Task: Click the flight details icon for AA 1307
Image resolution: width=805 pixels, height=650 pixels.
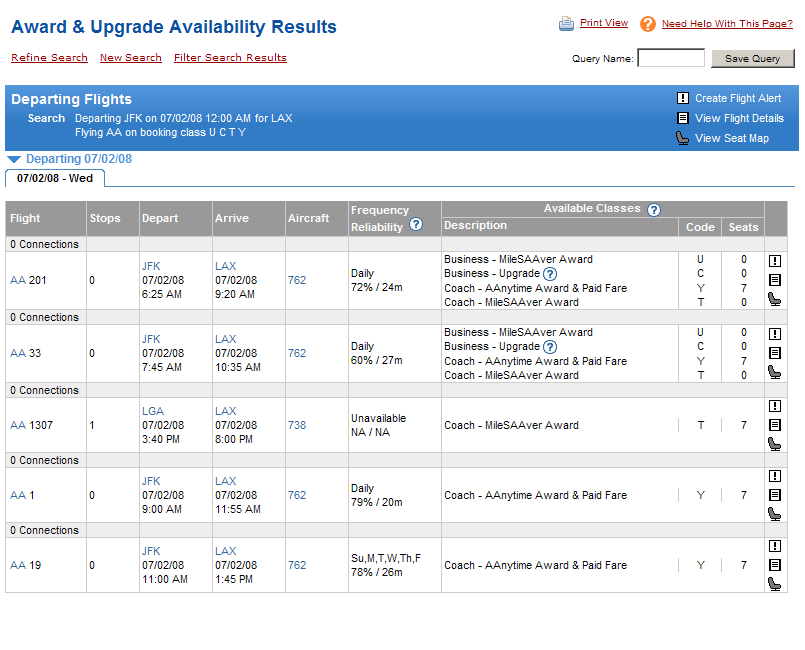Action: [775, 425]
